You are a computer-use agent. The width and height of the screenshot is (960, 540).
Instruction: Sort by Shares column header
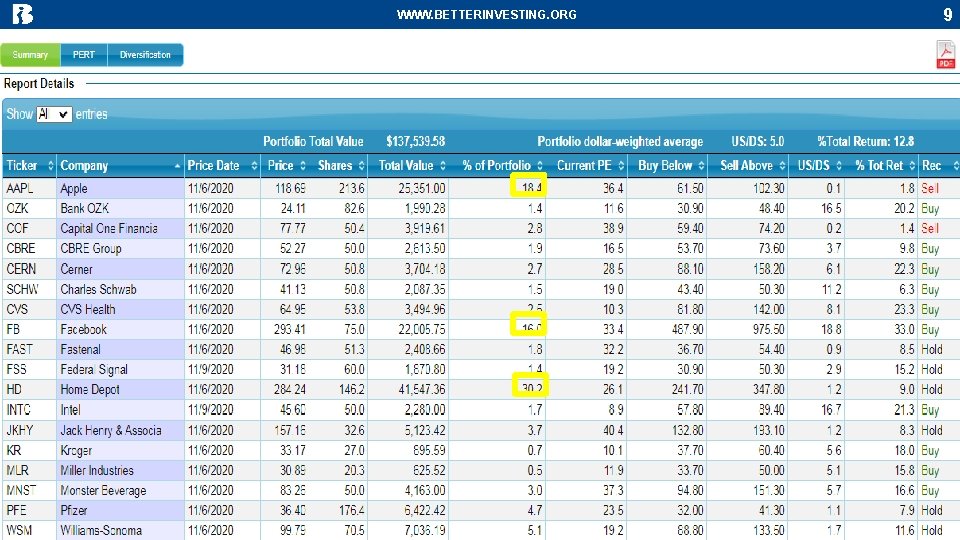coord(340,165)
